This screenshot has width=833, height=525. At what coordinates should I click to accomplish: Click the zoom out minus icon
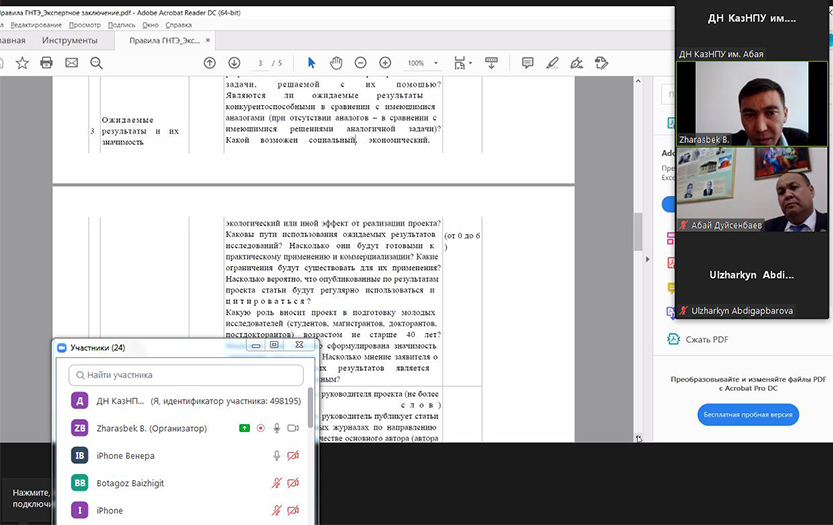361,62
